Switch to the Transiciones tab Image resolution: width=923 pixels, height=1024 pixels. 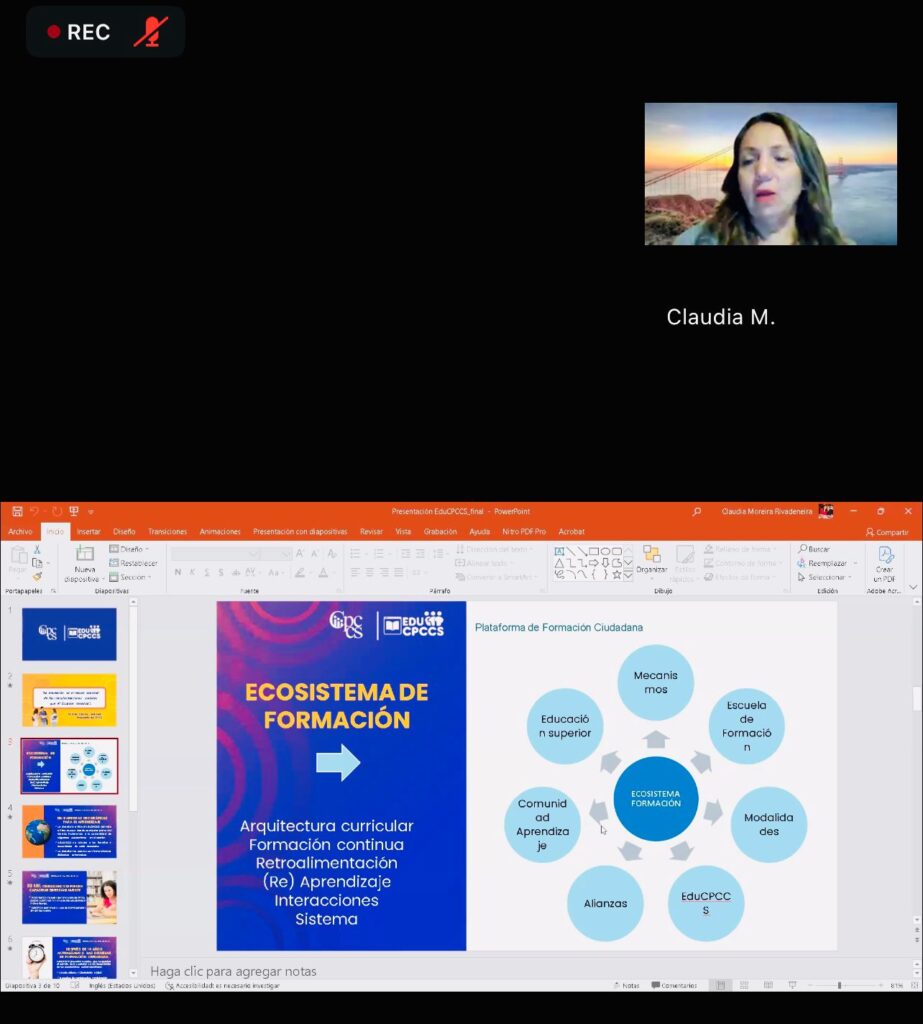[x=167, y=531]
